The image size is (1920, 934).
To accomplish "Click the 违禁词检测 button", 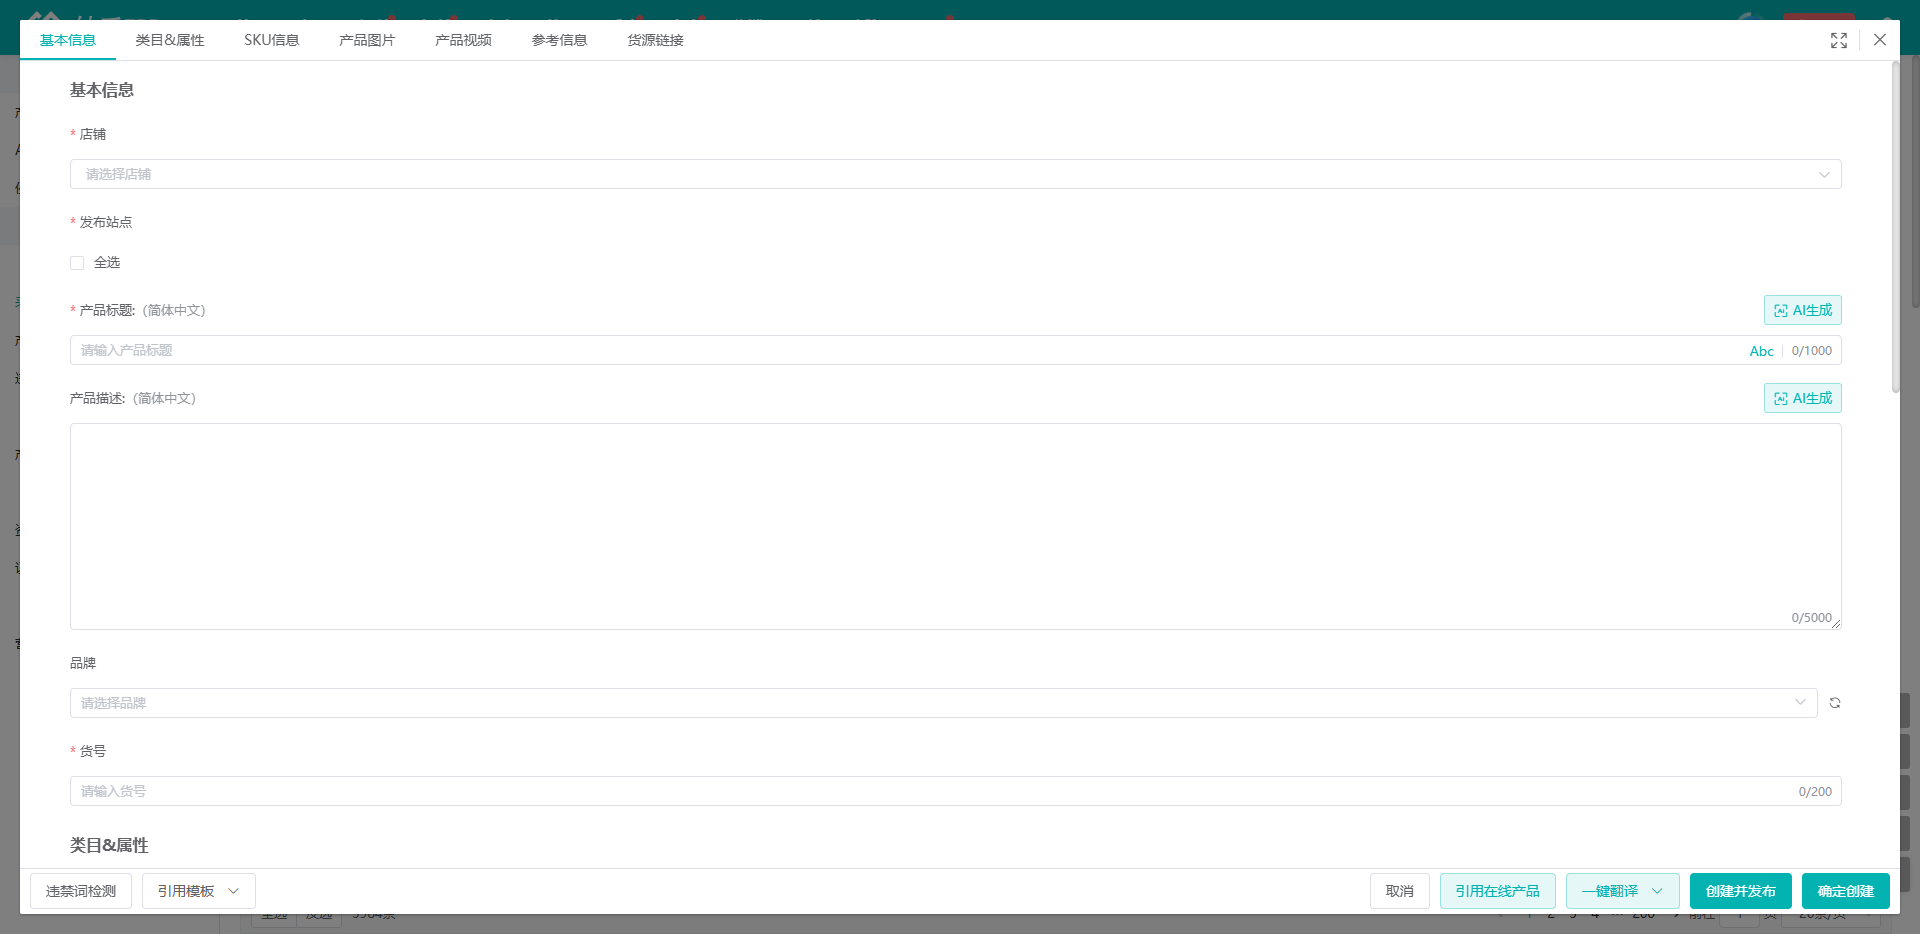I will click(81, 891).
